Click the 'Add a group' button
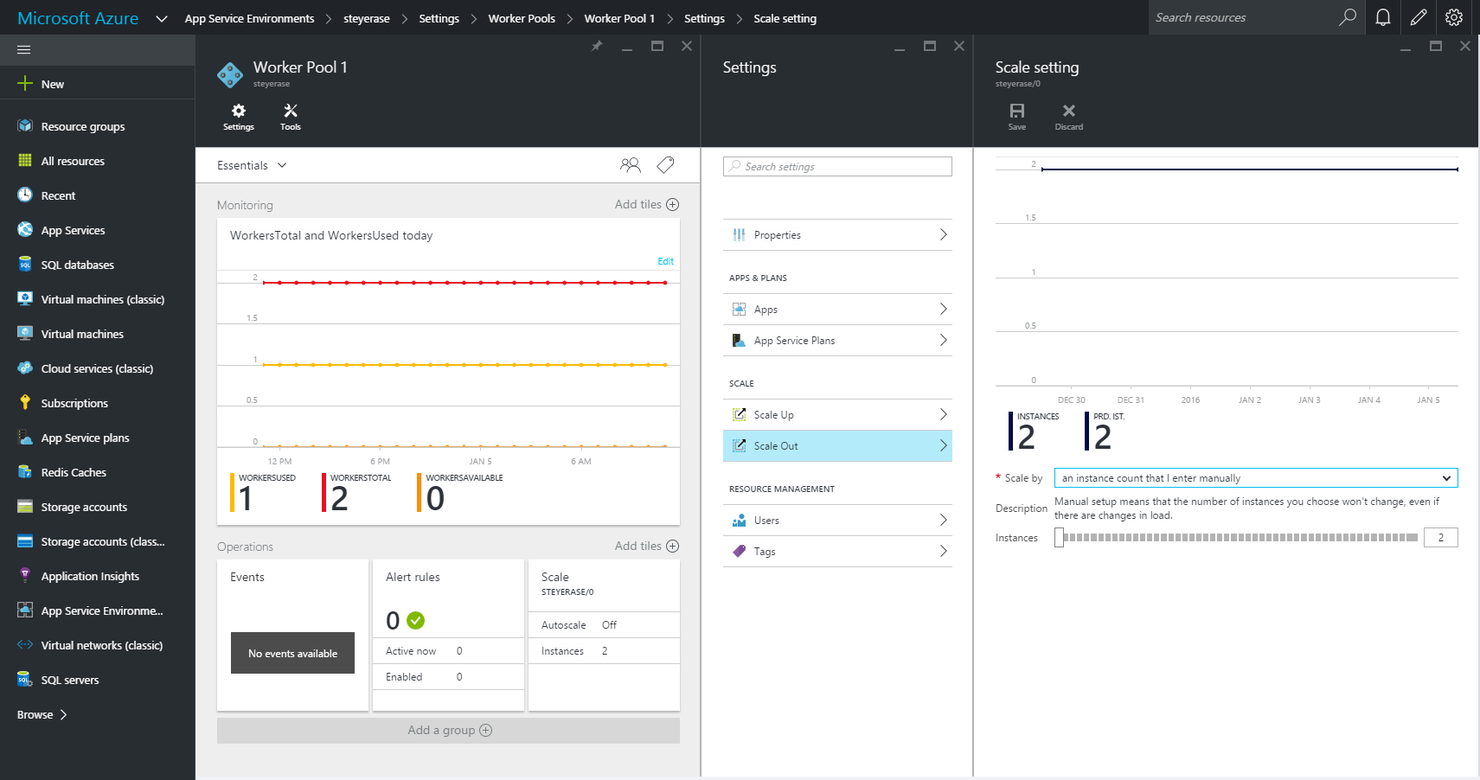 [448, 730]
